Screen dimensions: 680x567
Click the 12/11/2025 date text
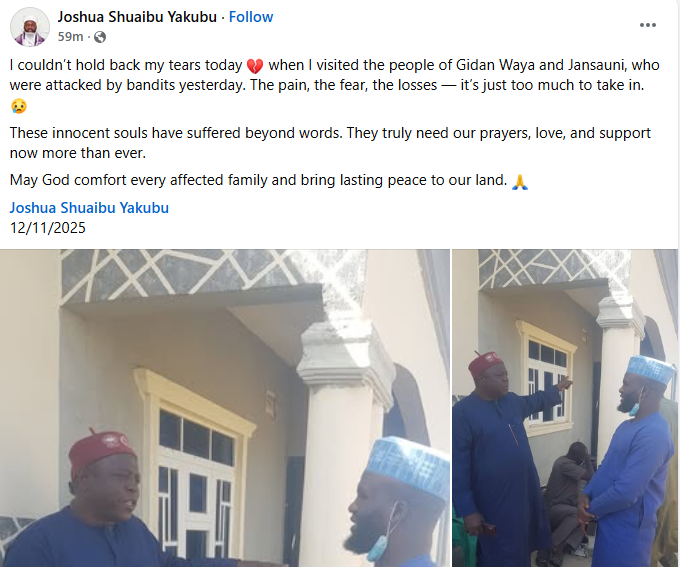48,228
